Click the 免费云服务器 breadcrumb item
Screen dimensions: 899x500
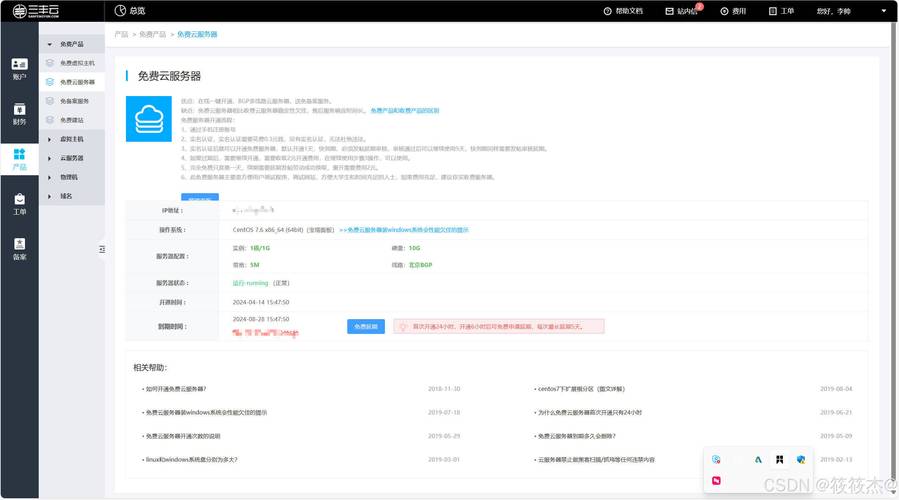[197, 34]
